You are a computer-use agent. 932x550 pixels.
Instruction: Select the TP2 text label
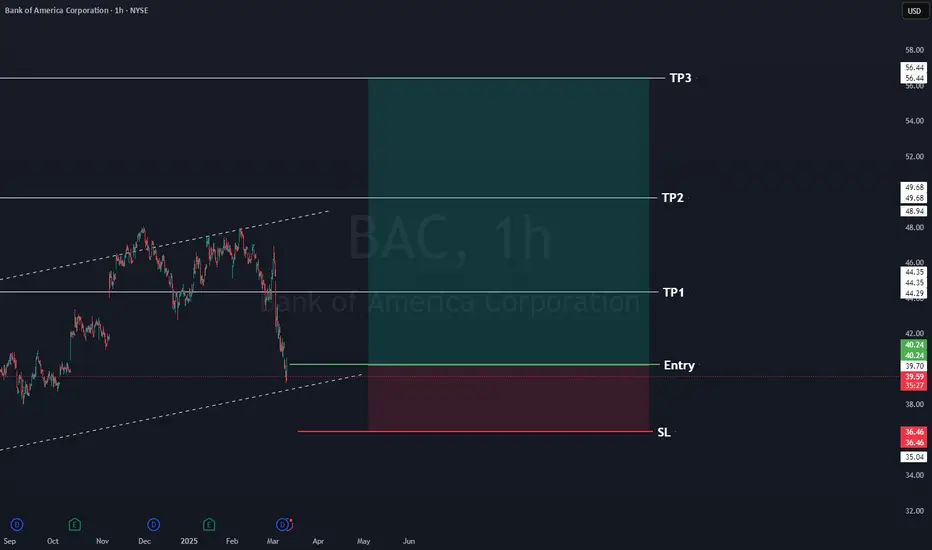click(x=672, y=197)
